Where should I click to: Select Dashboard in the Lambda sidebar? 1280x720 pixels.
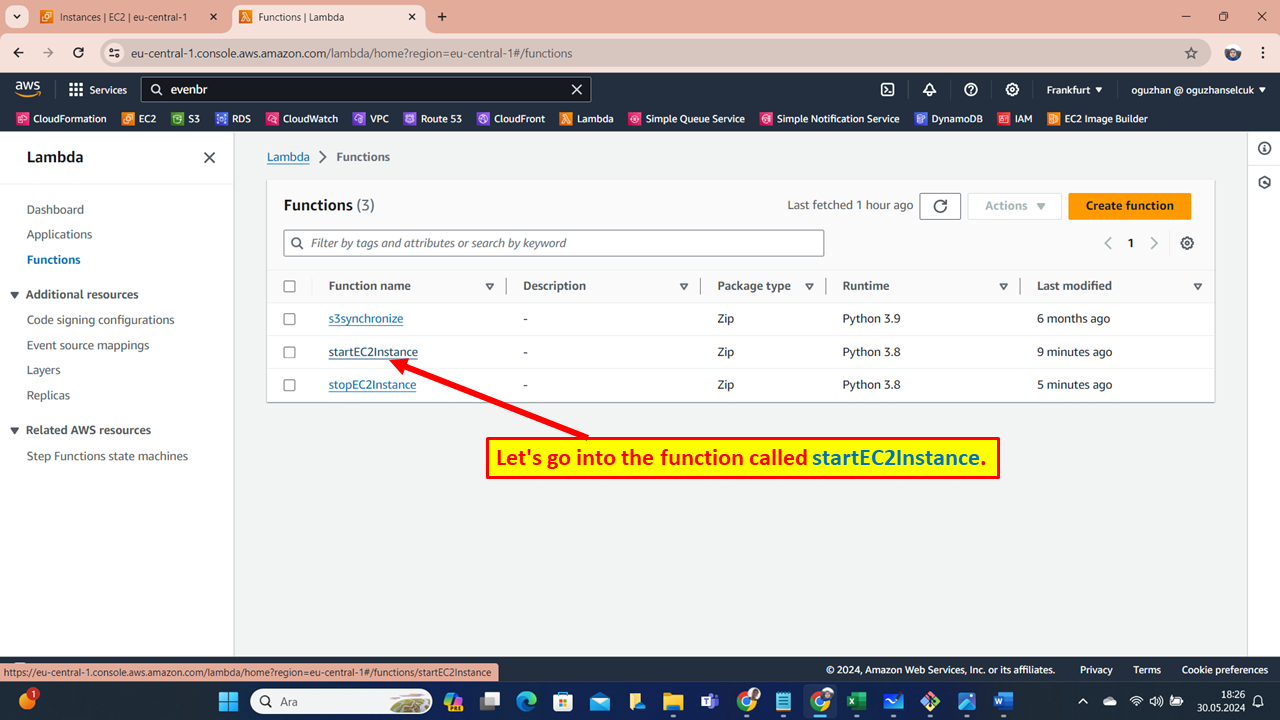pyautogui.click(x=55, y=209)
